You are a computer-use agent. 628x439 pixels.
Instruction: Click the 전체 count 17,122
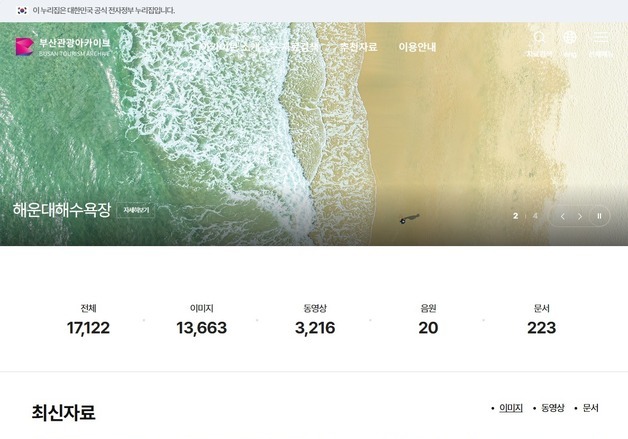(88, 328)
